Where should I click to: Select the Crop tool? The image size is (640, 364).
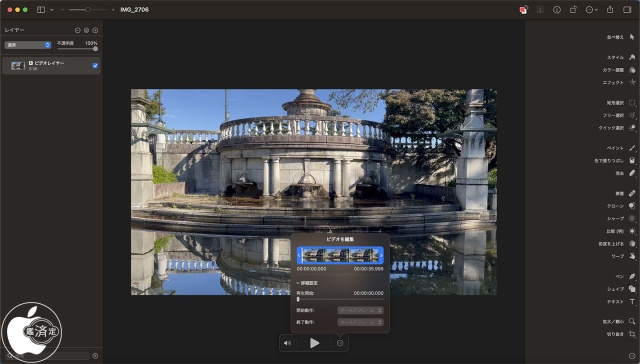tap(632, 334)
